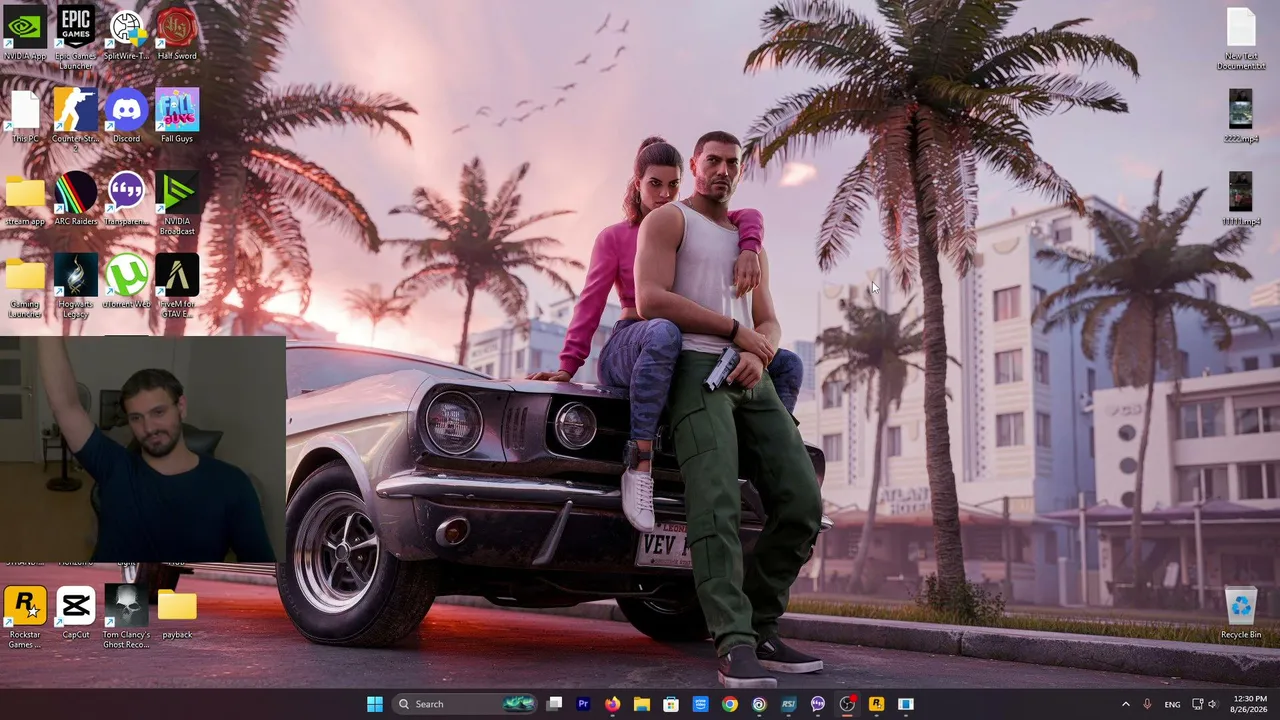Select the NVIDIA Broadcast desktop shortcut
Screen dimensions: 1280x720
coord(177,204)
